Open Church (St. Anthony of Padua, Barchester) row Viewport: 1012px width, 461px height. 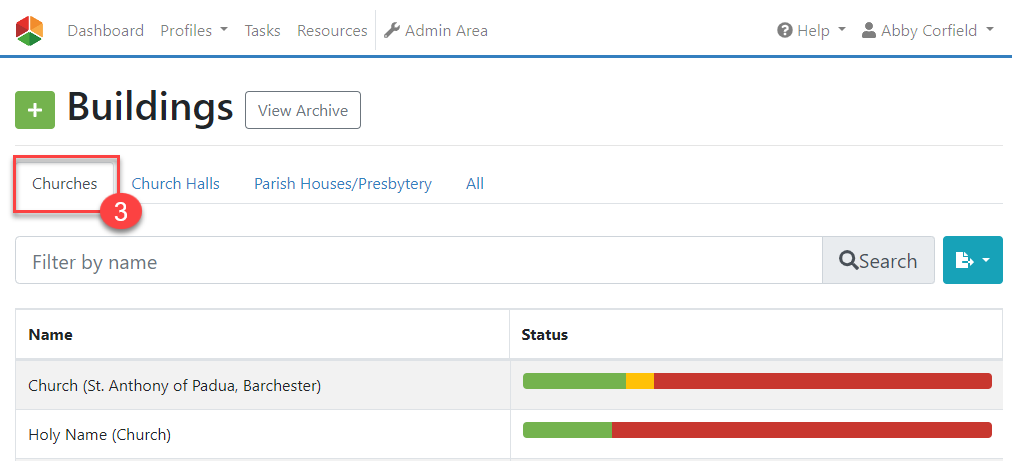pos(509,385)
